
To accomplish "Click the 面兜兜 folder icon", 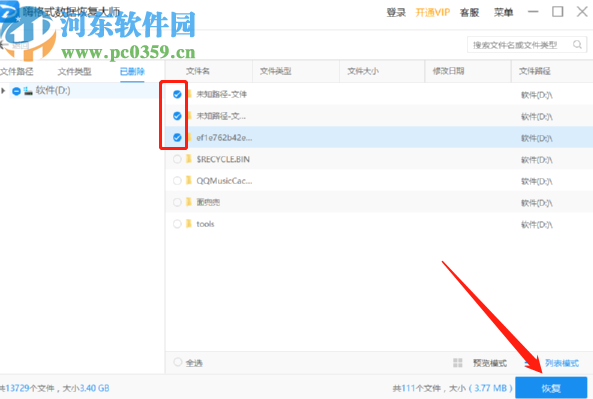I will coord(189,202).
